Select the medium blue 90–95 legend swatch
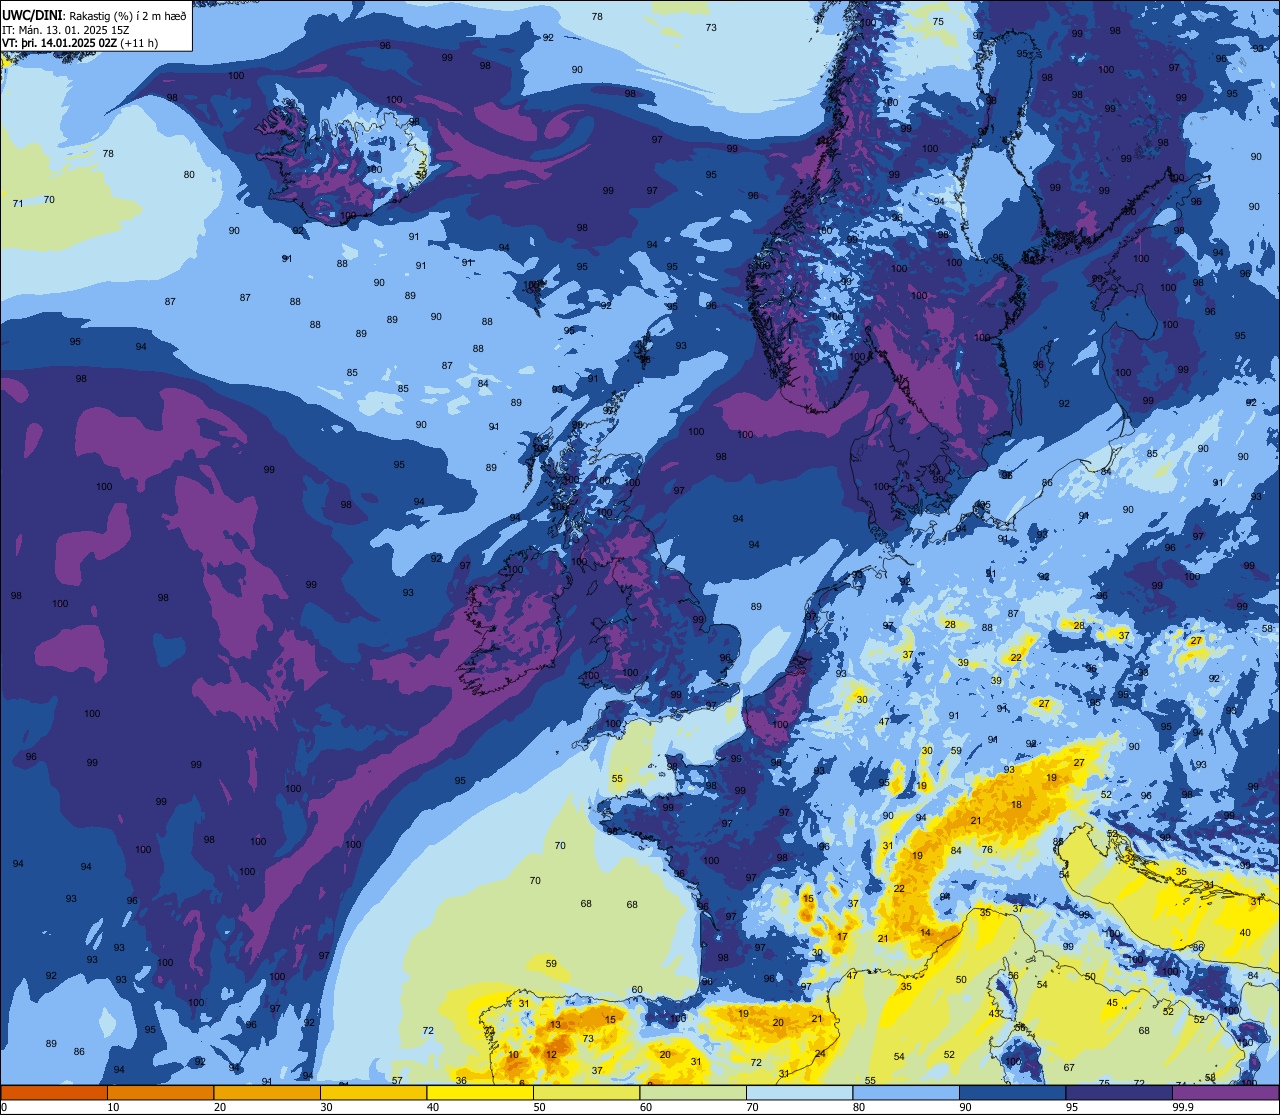This screenshot has width=1280, height=1115. point(1012,1092)
